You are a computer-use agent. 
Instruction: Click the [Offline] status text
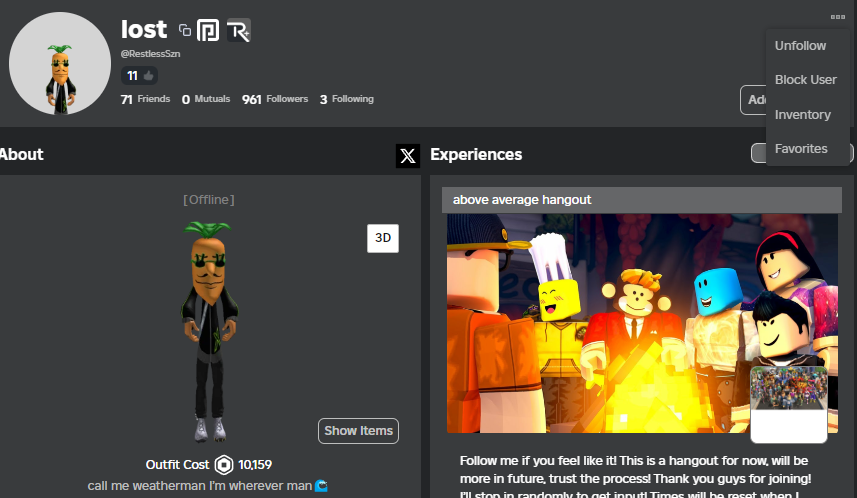(209, 200)
